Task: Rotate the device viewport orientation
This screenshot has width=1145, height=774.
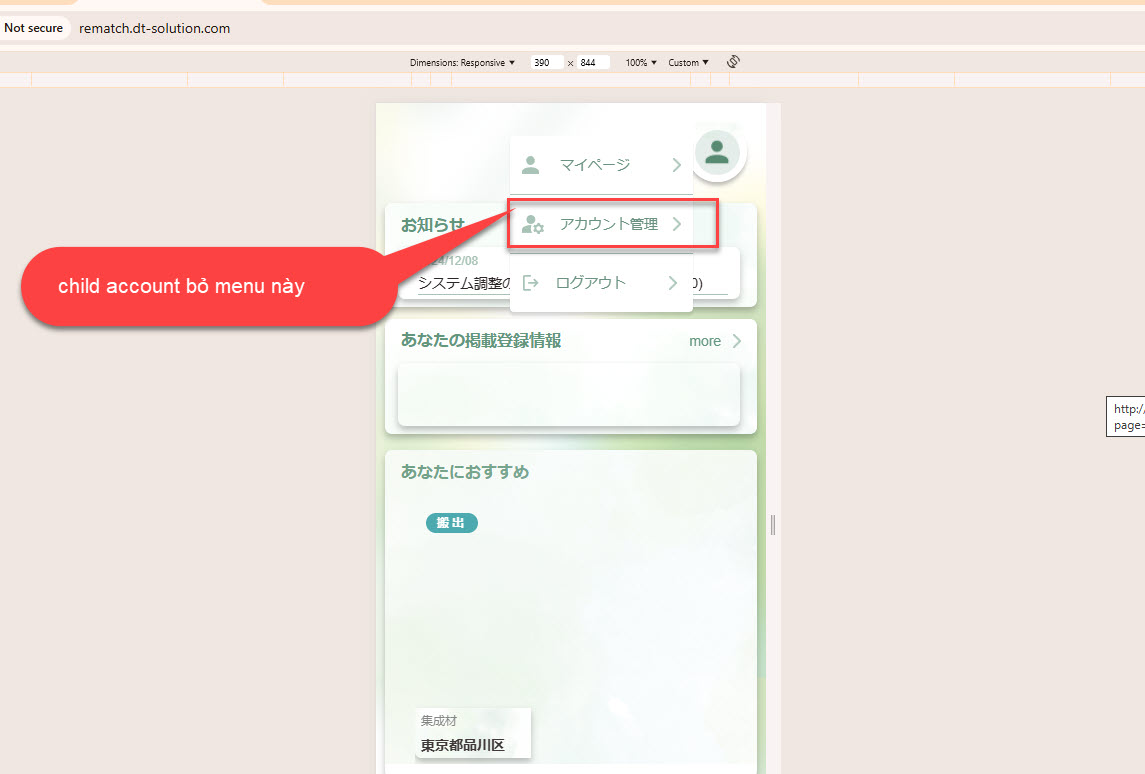Action: (733, 62)
